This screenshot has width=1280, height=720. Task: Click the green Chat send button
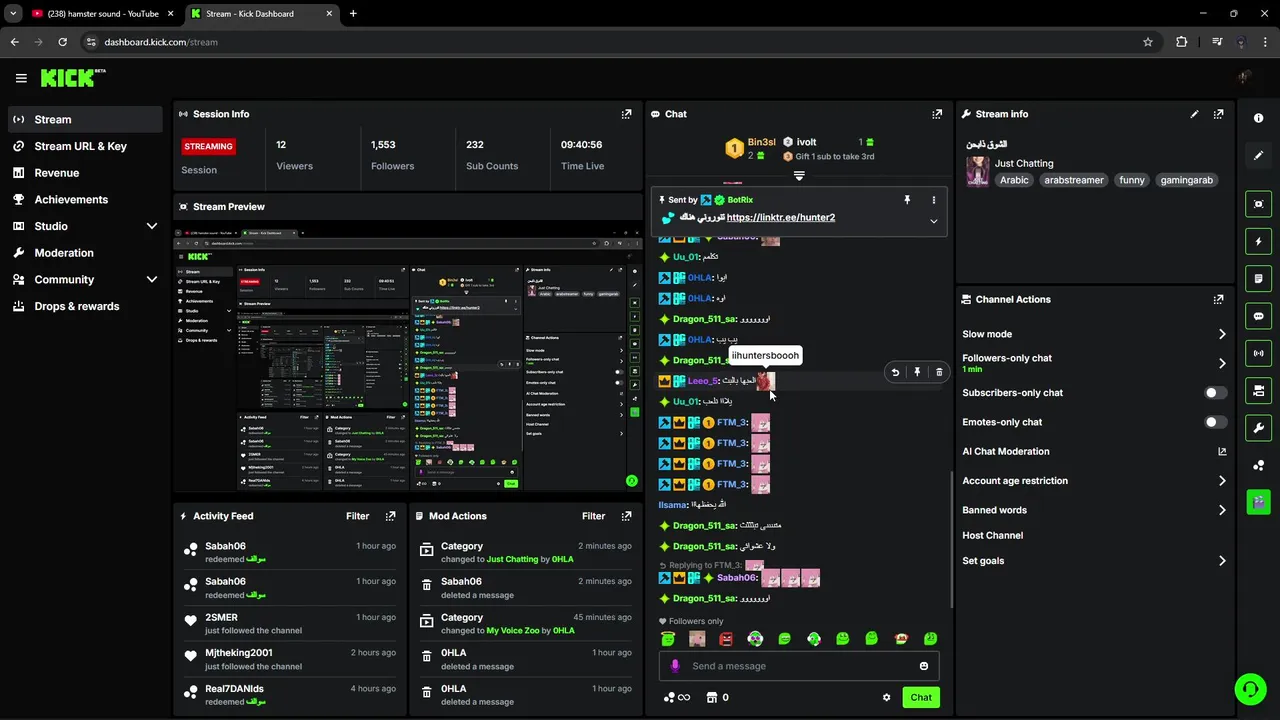point(921,698)
